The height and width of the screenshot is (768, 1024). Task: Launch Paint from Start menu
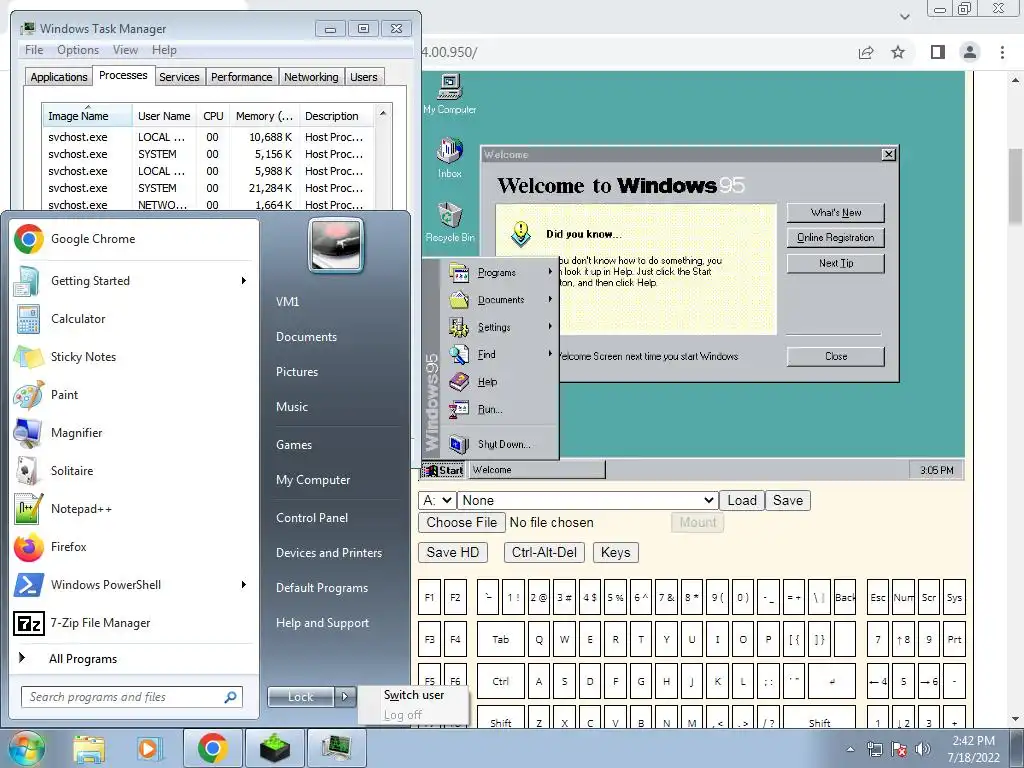point(64,394)
